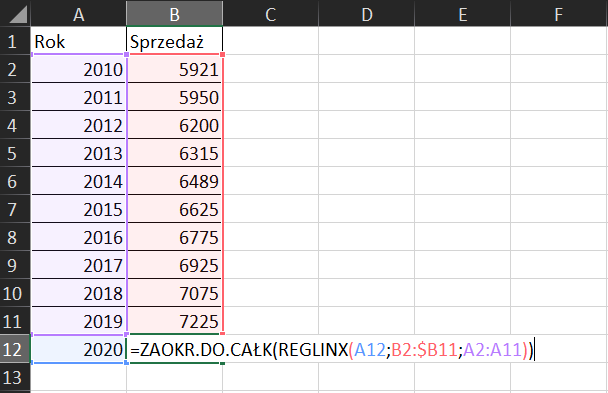Viewport: 608px width, 393px height.
Task: Click empty cell D5
Action: point(366,153)
